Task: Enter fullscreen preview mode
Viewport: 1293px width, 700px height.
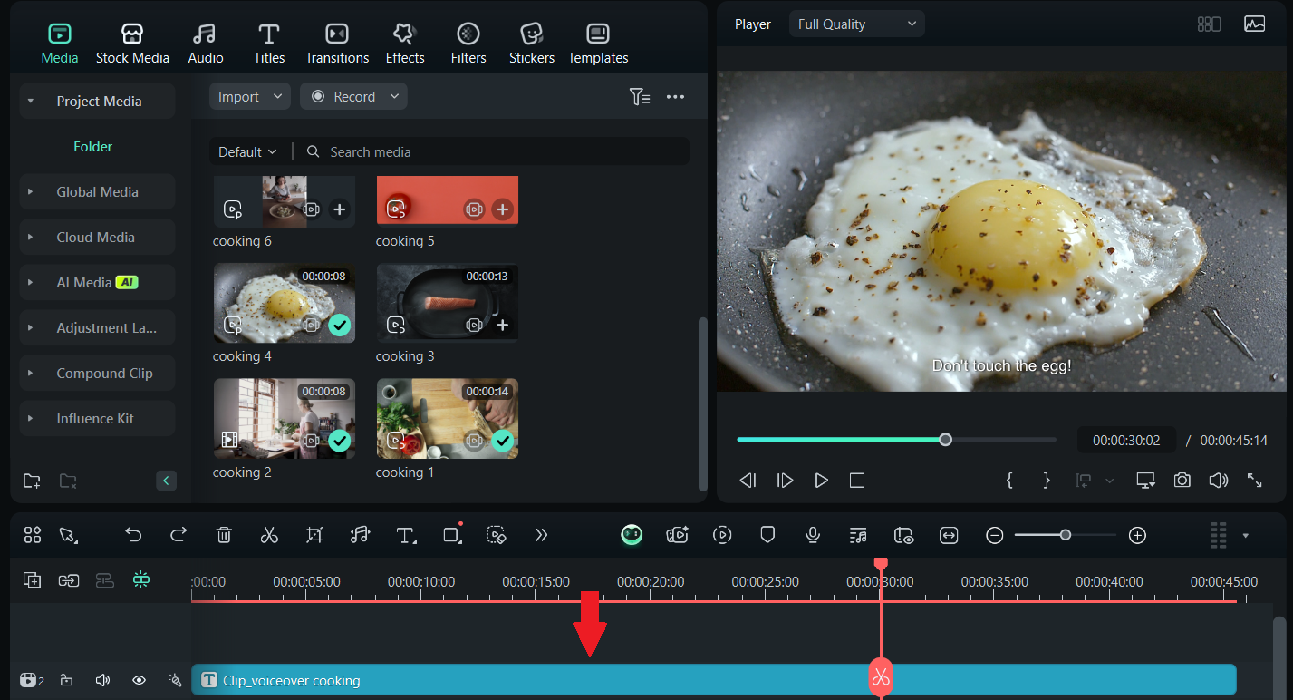Action: pyautogui.click(x=1254, y=481)
